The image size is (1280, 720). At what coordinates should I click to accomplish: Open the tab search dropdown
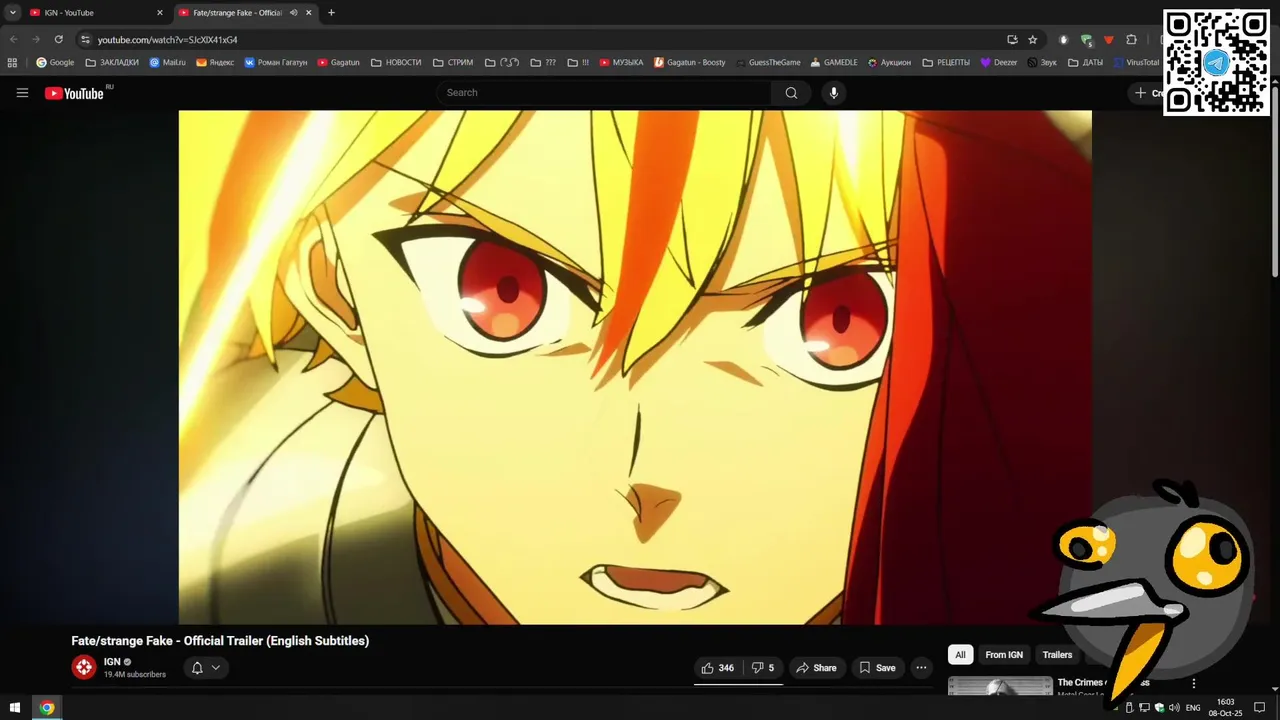(12, 13)
